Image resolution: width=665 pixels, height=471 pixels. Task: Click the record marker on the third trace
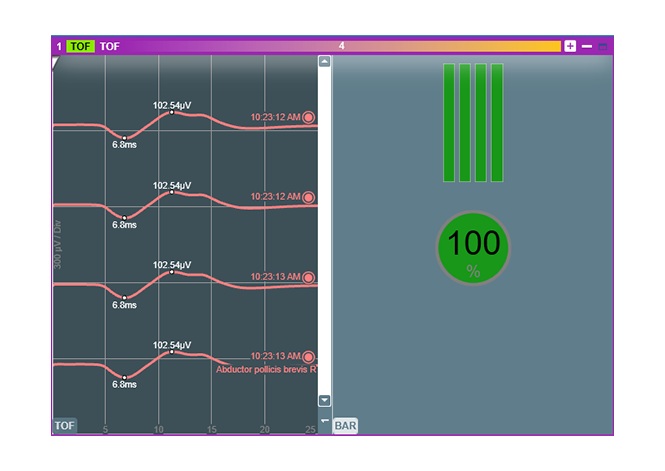pos(308,277)
